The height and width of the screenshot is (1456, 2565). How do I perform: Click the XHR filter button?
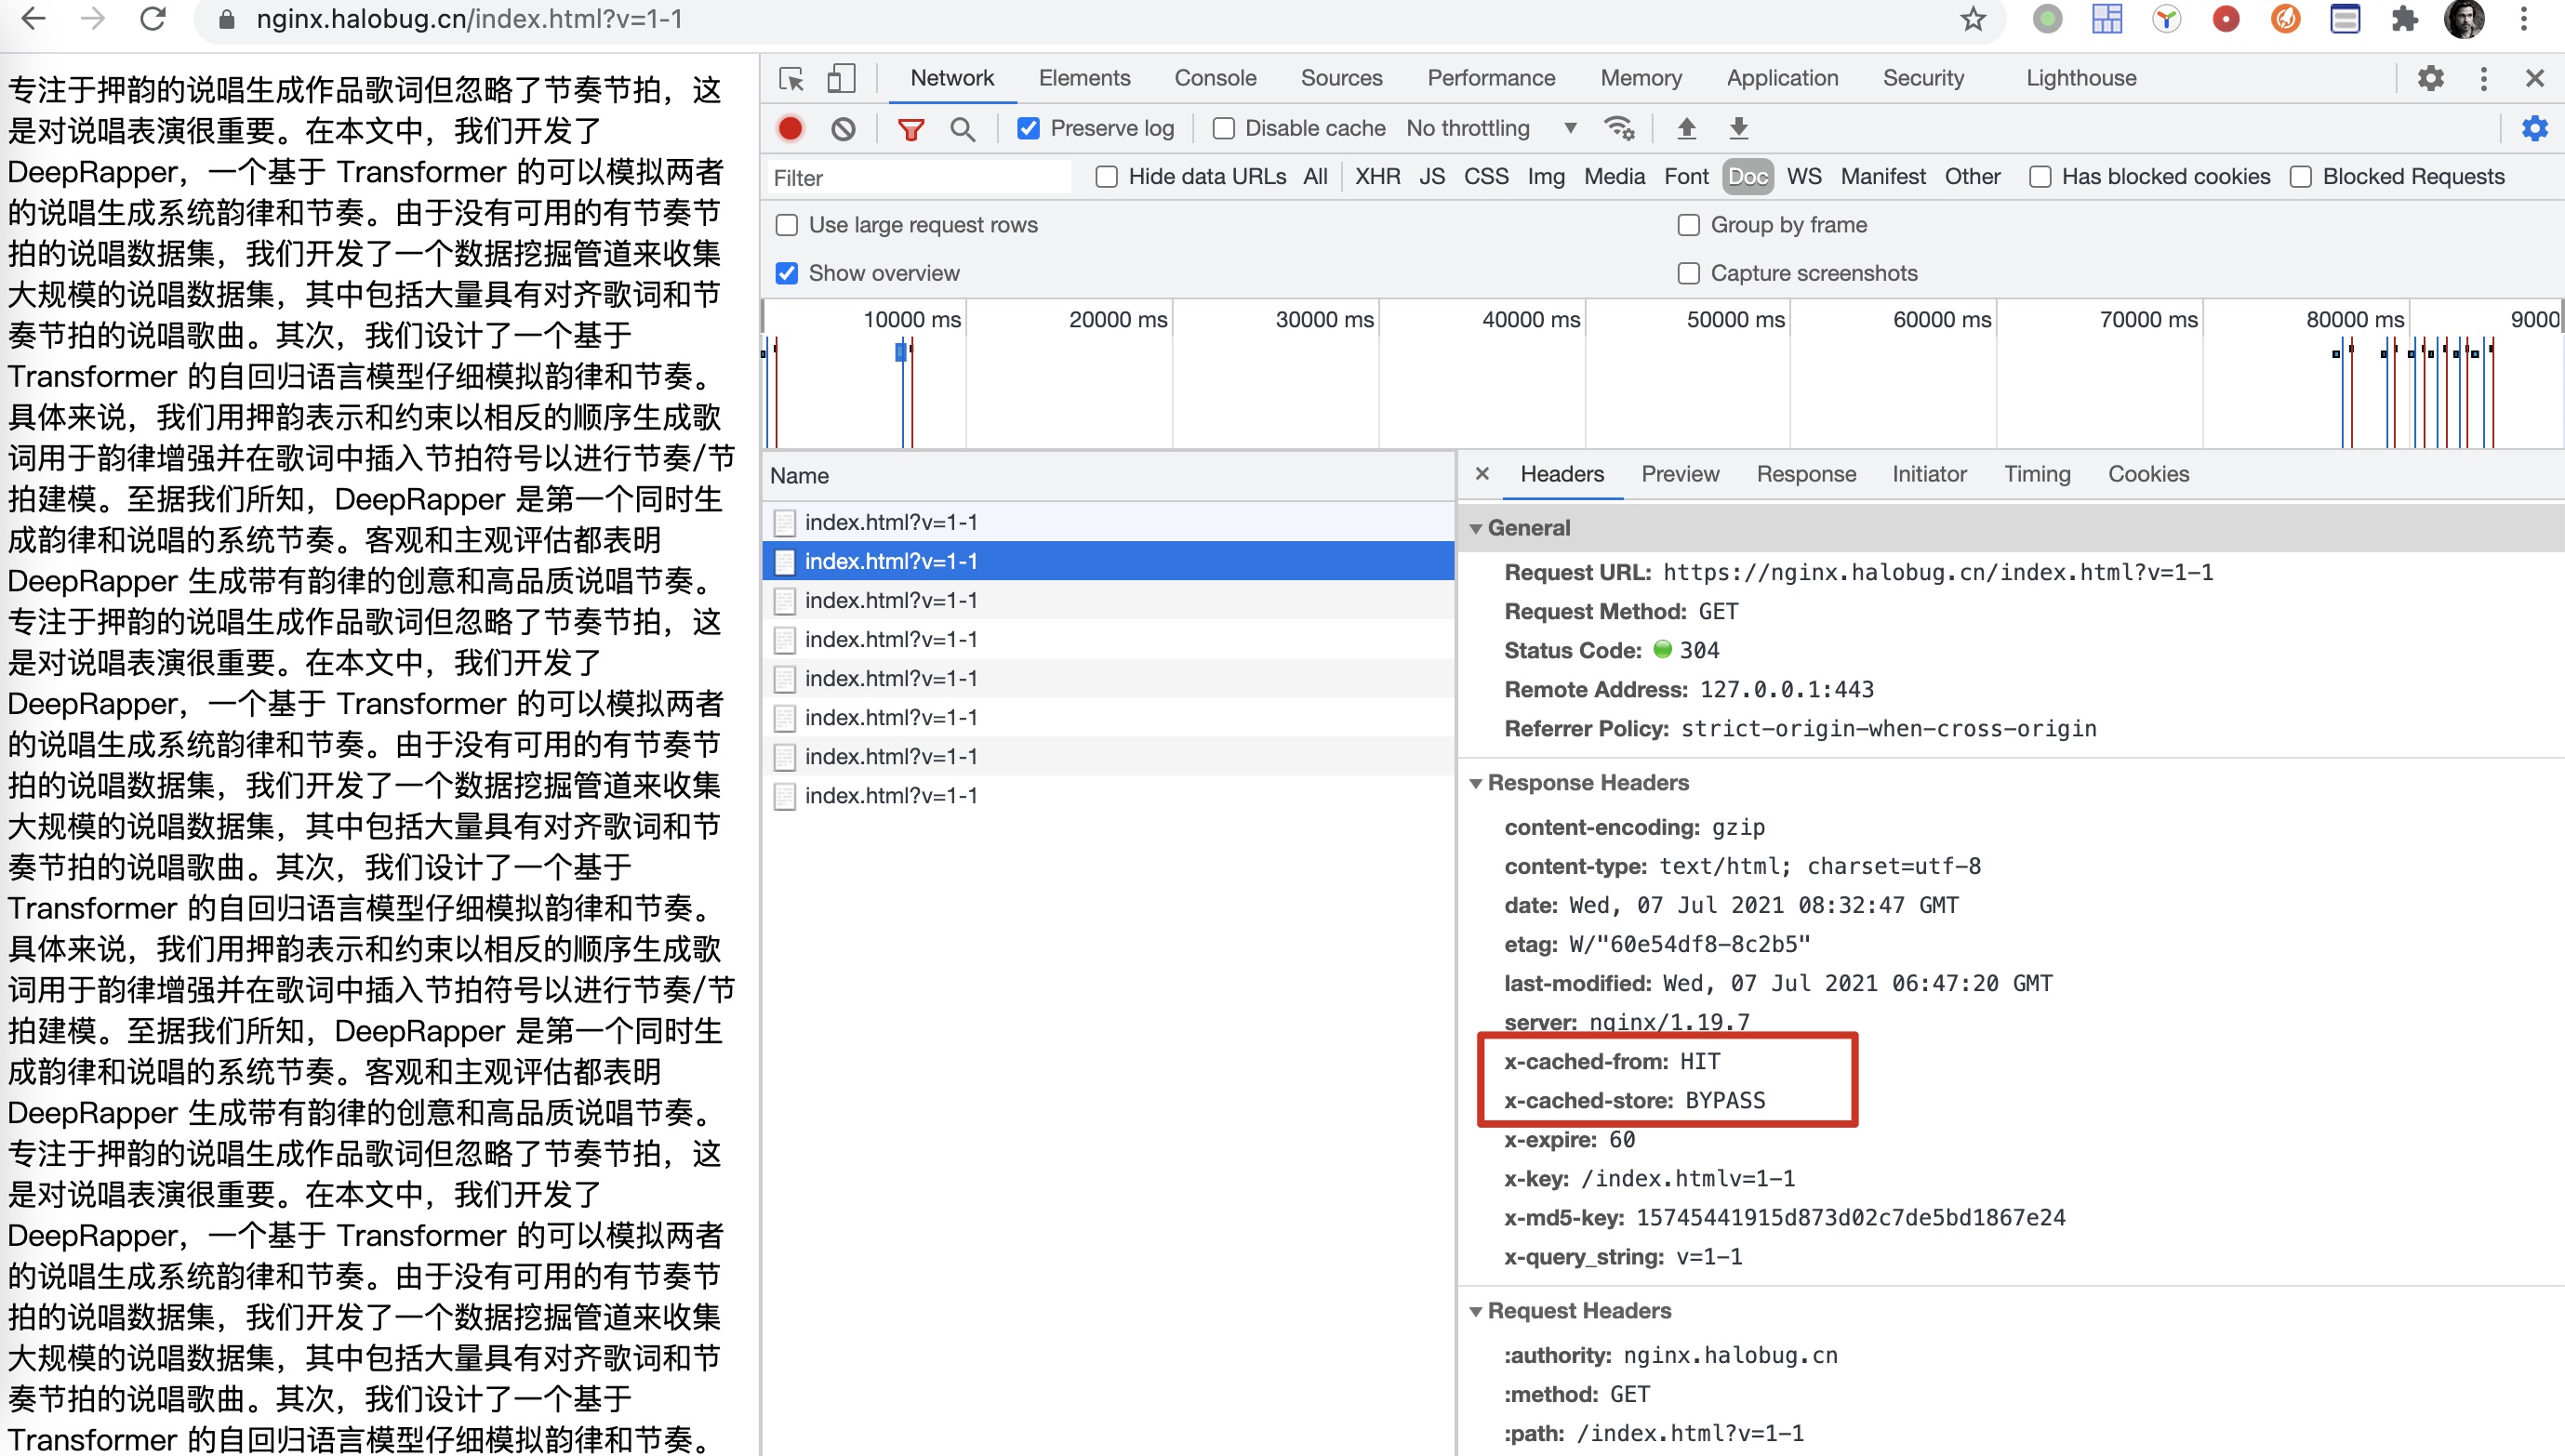[1377, 174]
